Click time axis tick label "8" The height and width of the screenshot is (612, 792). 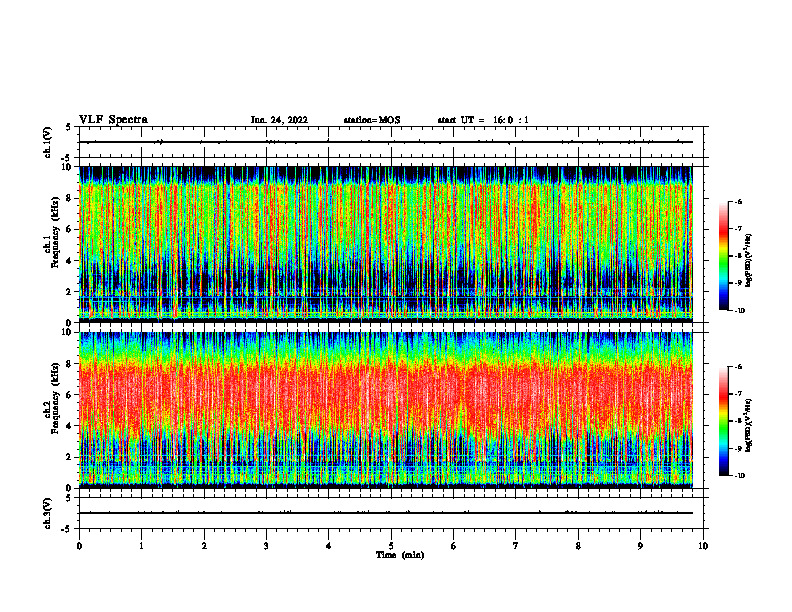point(578,546)
